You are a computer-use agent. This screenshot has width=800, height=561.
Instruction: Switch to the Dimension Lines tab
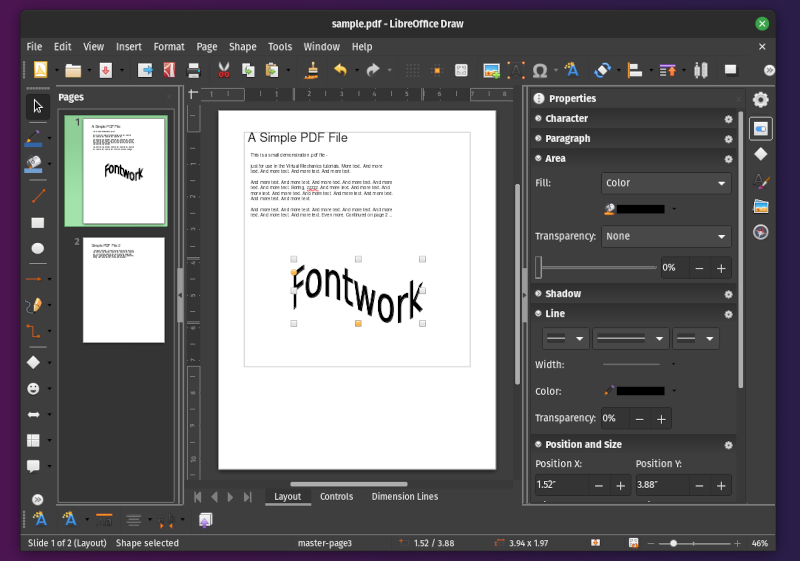(405, 497)
